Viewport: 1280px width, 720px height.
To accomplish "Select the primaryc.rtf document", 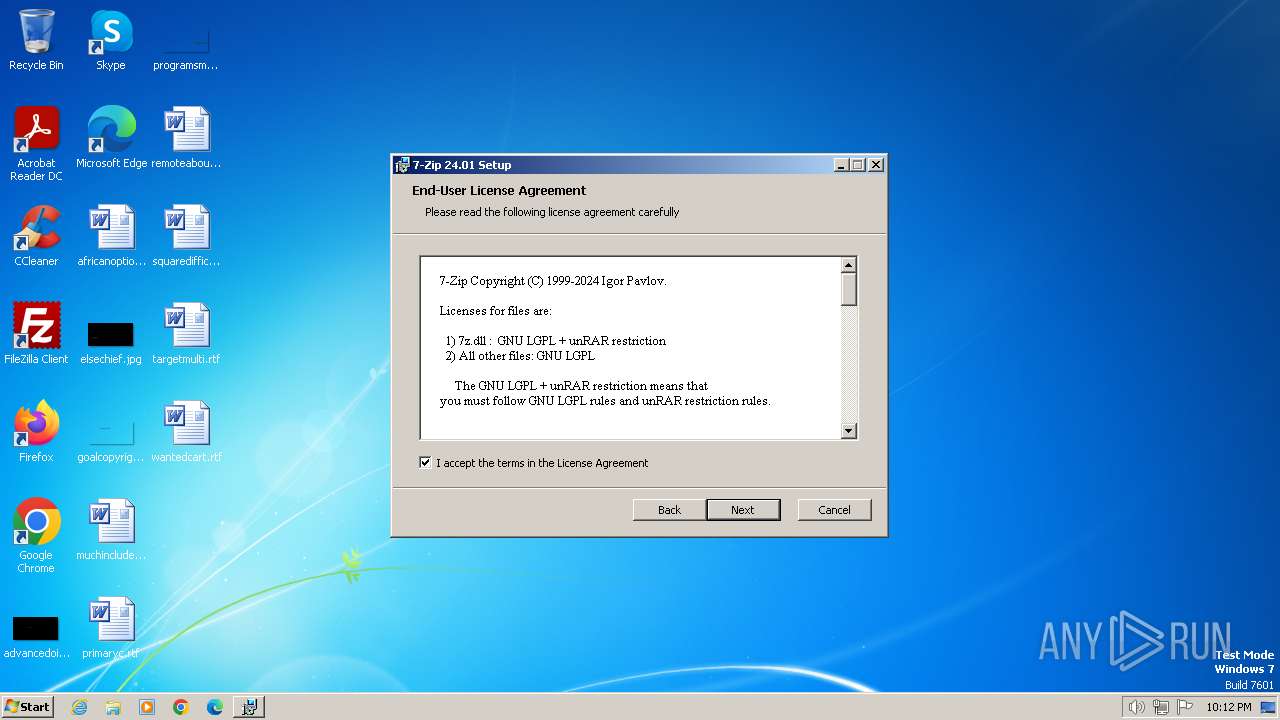I will tap(111, 628).
